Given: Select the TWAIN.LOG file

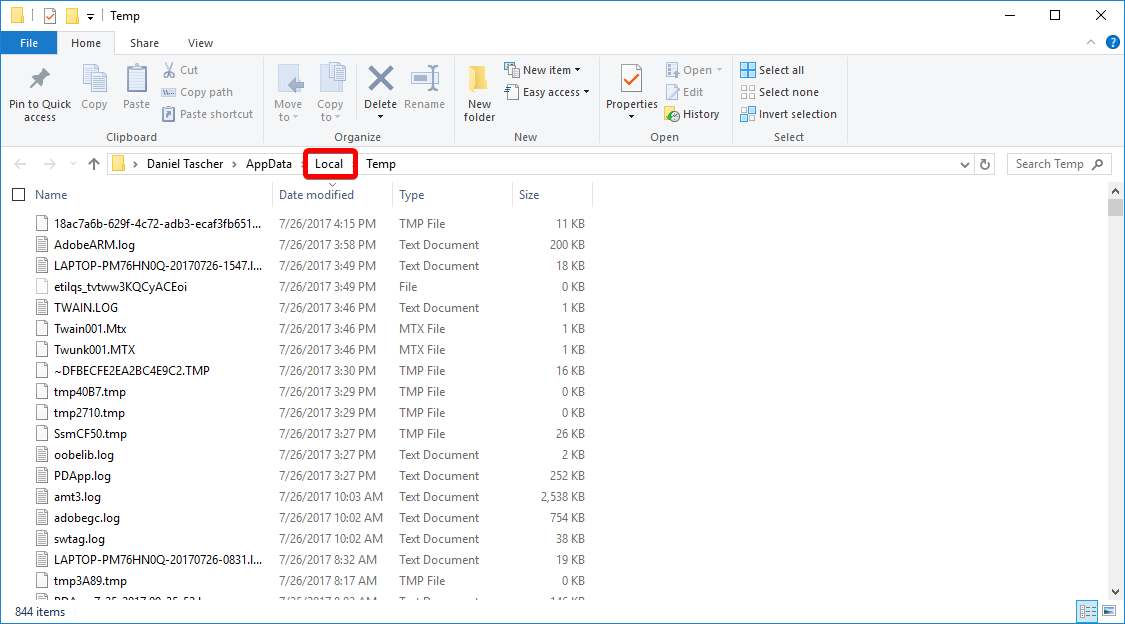Looking at the screenshot, I should point(85,308).
